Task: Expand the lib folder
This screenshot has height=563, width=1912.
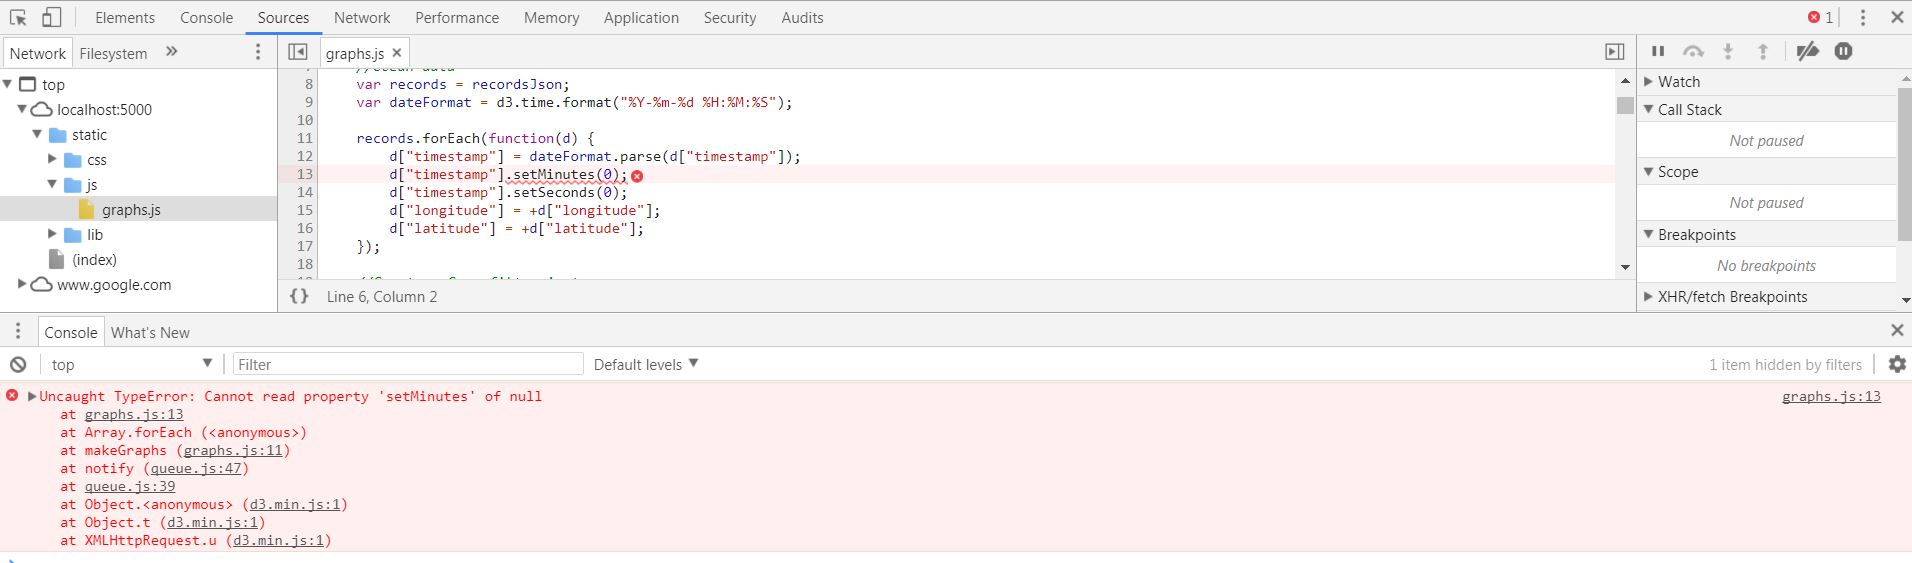Action: click(52, 234)
